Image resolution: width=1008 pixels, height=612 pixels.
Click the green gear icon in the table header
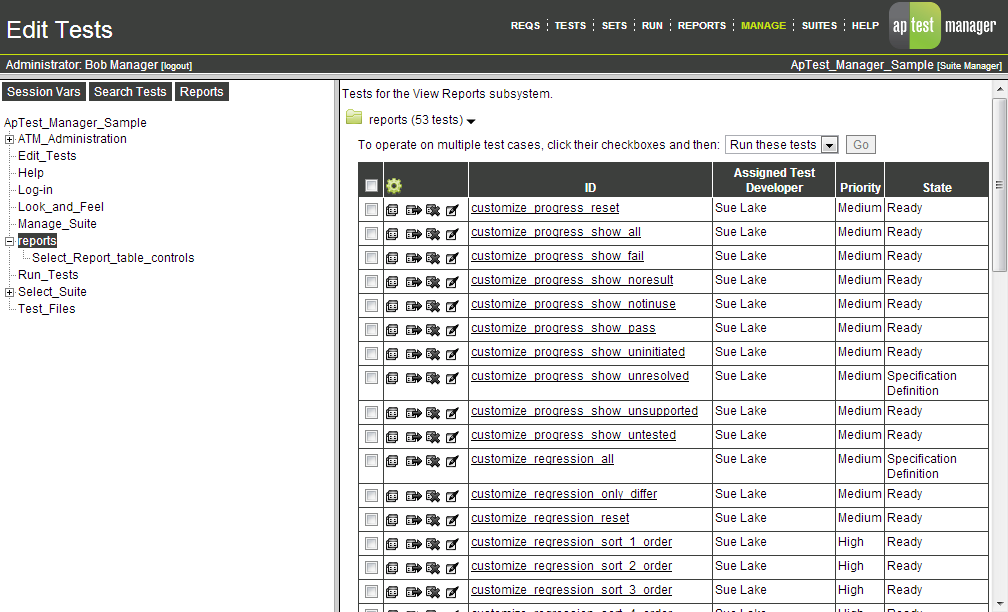394,185
